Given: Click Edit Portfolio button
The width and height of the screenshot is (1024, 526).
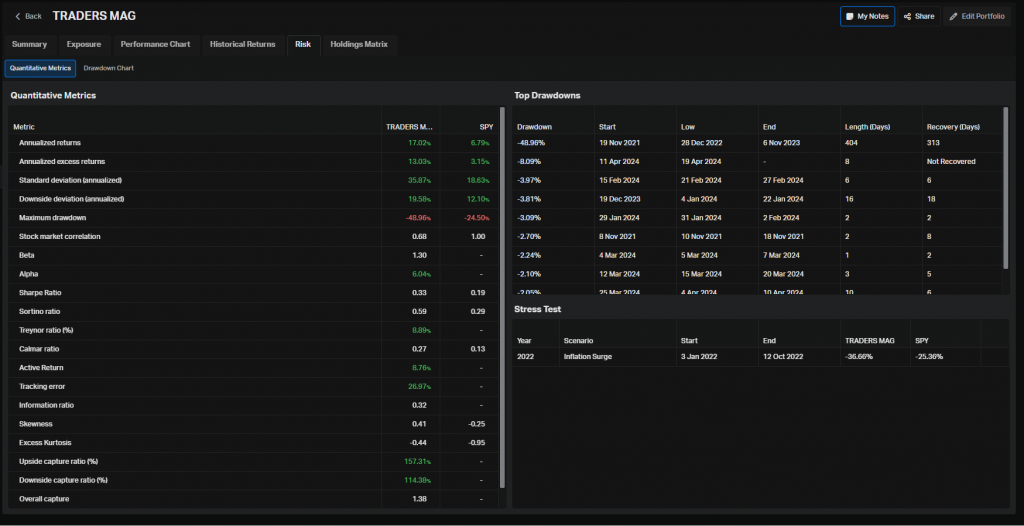Looking at the screenshot, I should point(977,16).
